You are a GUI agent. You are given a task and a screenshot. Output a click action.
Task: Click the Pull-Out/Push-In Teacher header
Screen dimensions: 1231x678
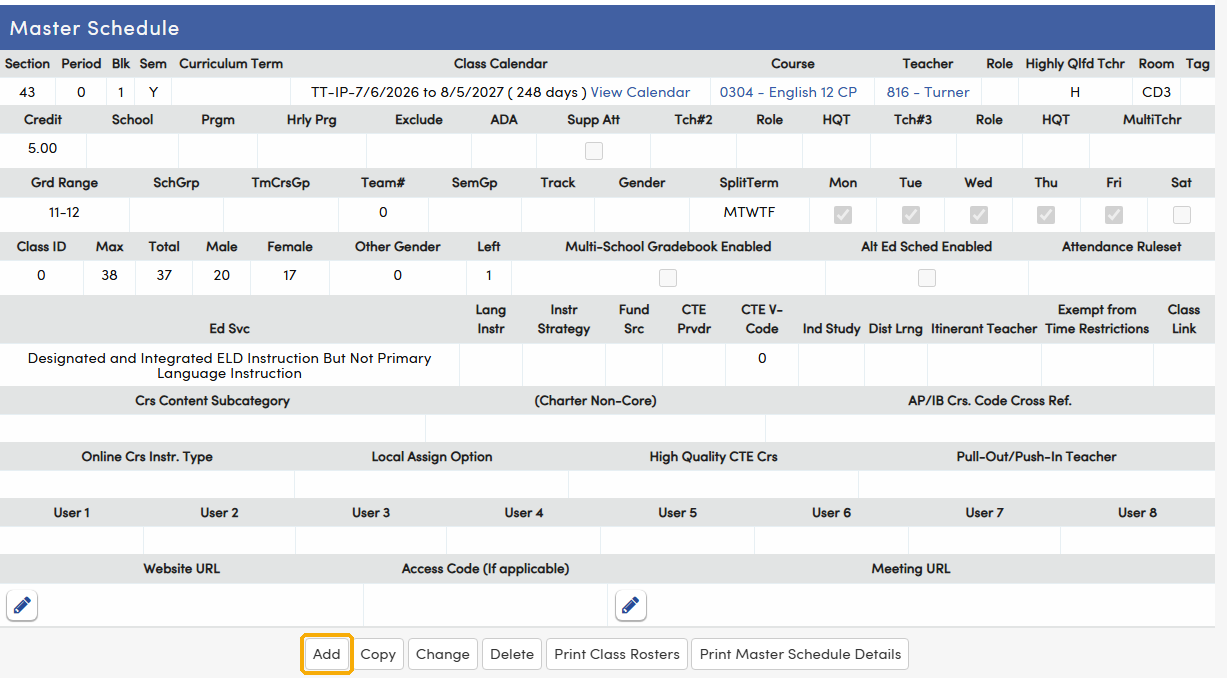point(1036,456)
